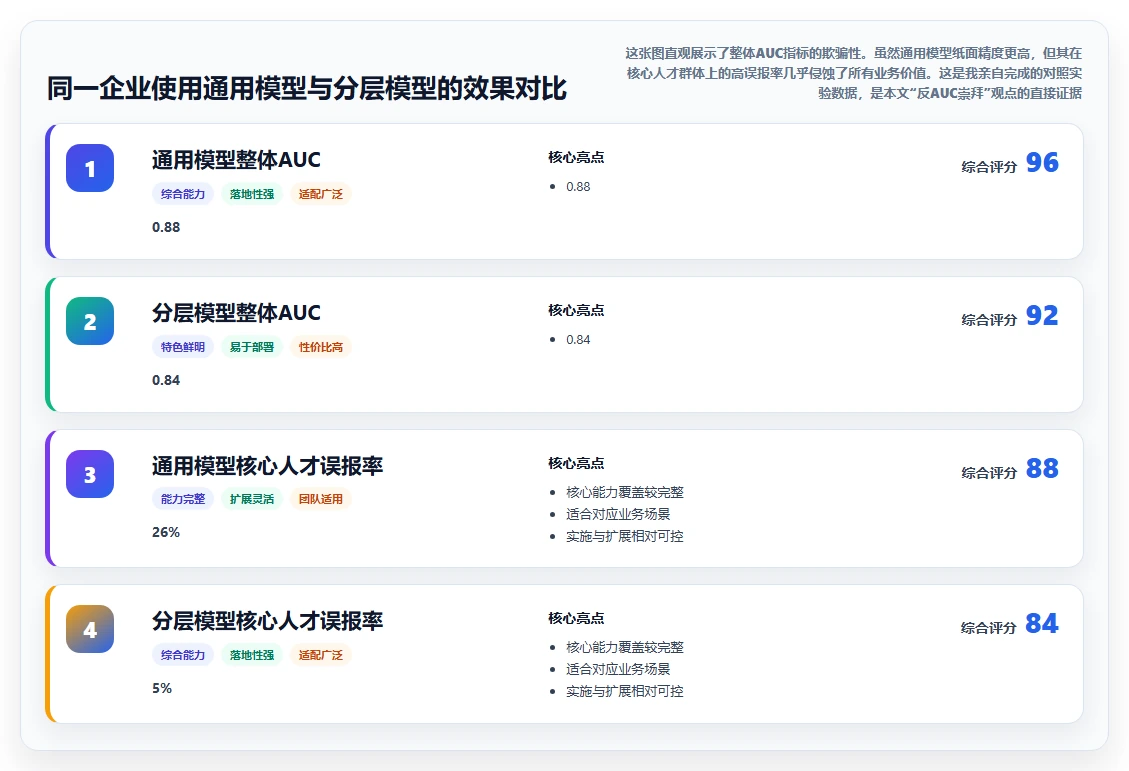
Task: Click the 0.88 bullet under 核心亮点
Action: point(578,187)
